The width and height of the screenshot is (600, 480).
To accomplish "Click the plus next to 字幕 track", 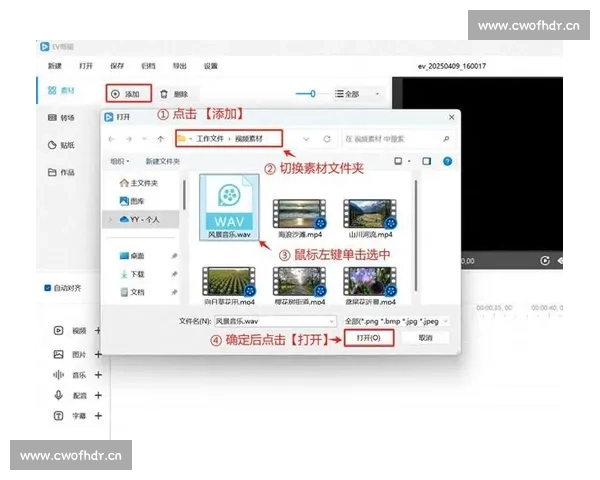I will click(x=98, y=415).
